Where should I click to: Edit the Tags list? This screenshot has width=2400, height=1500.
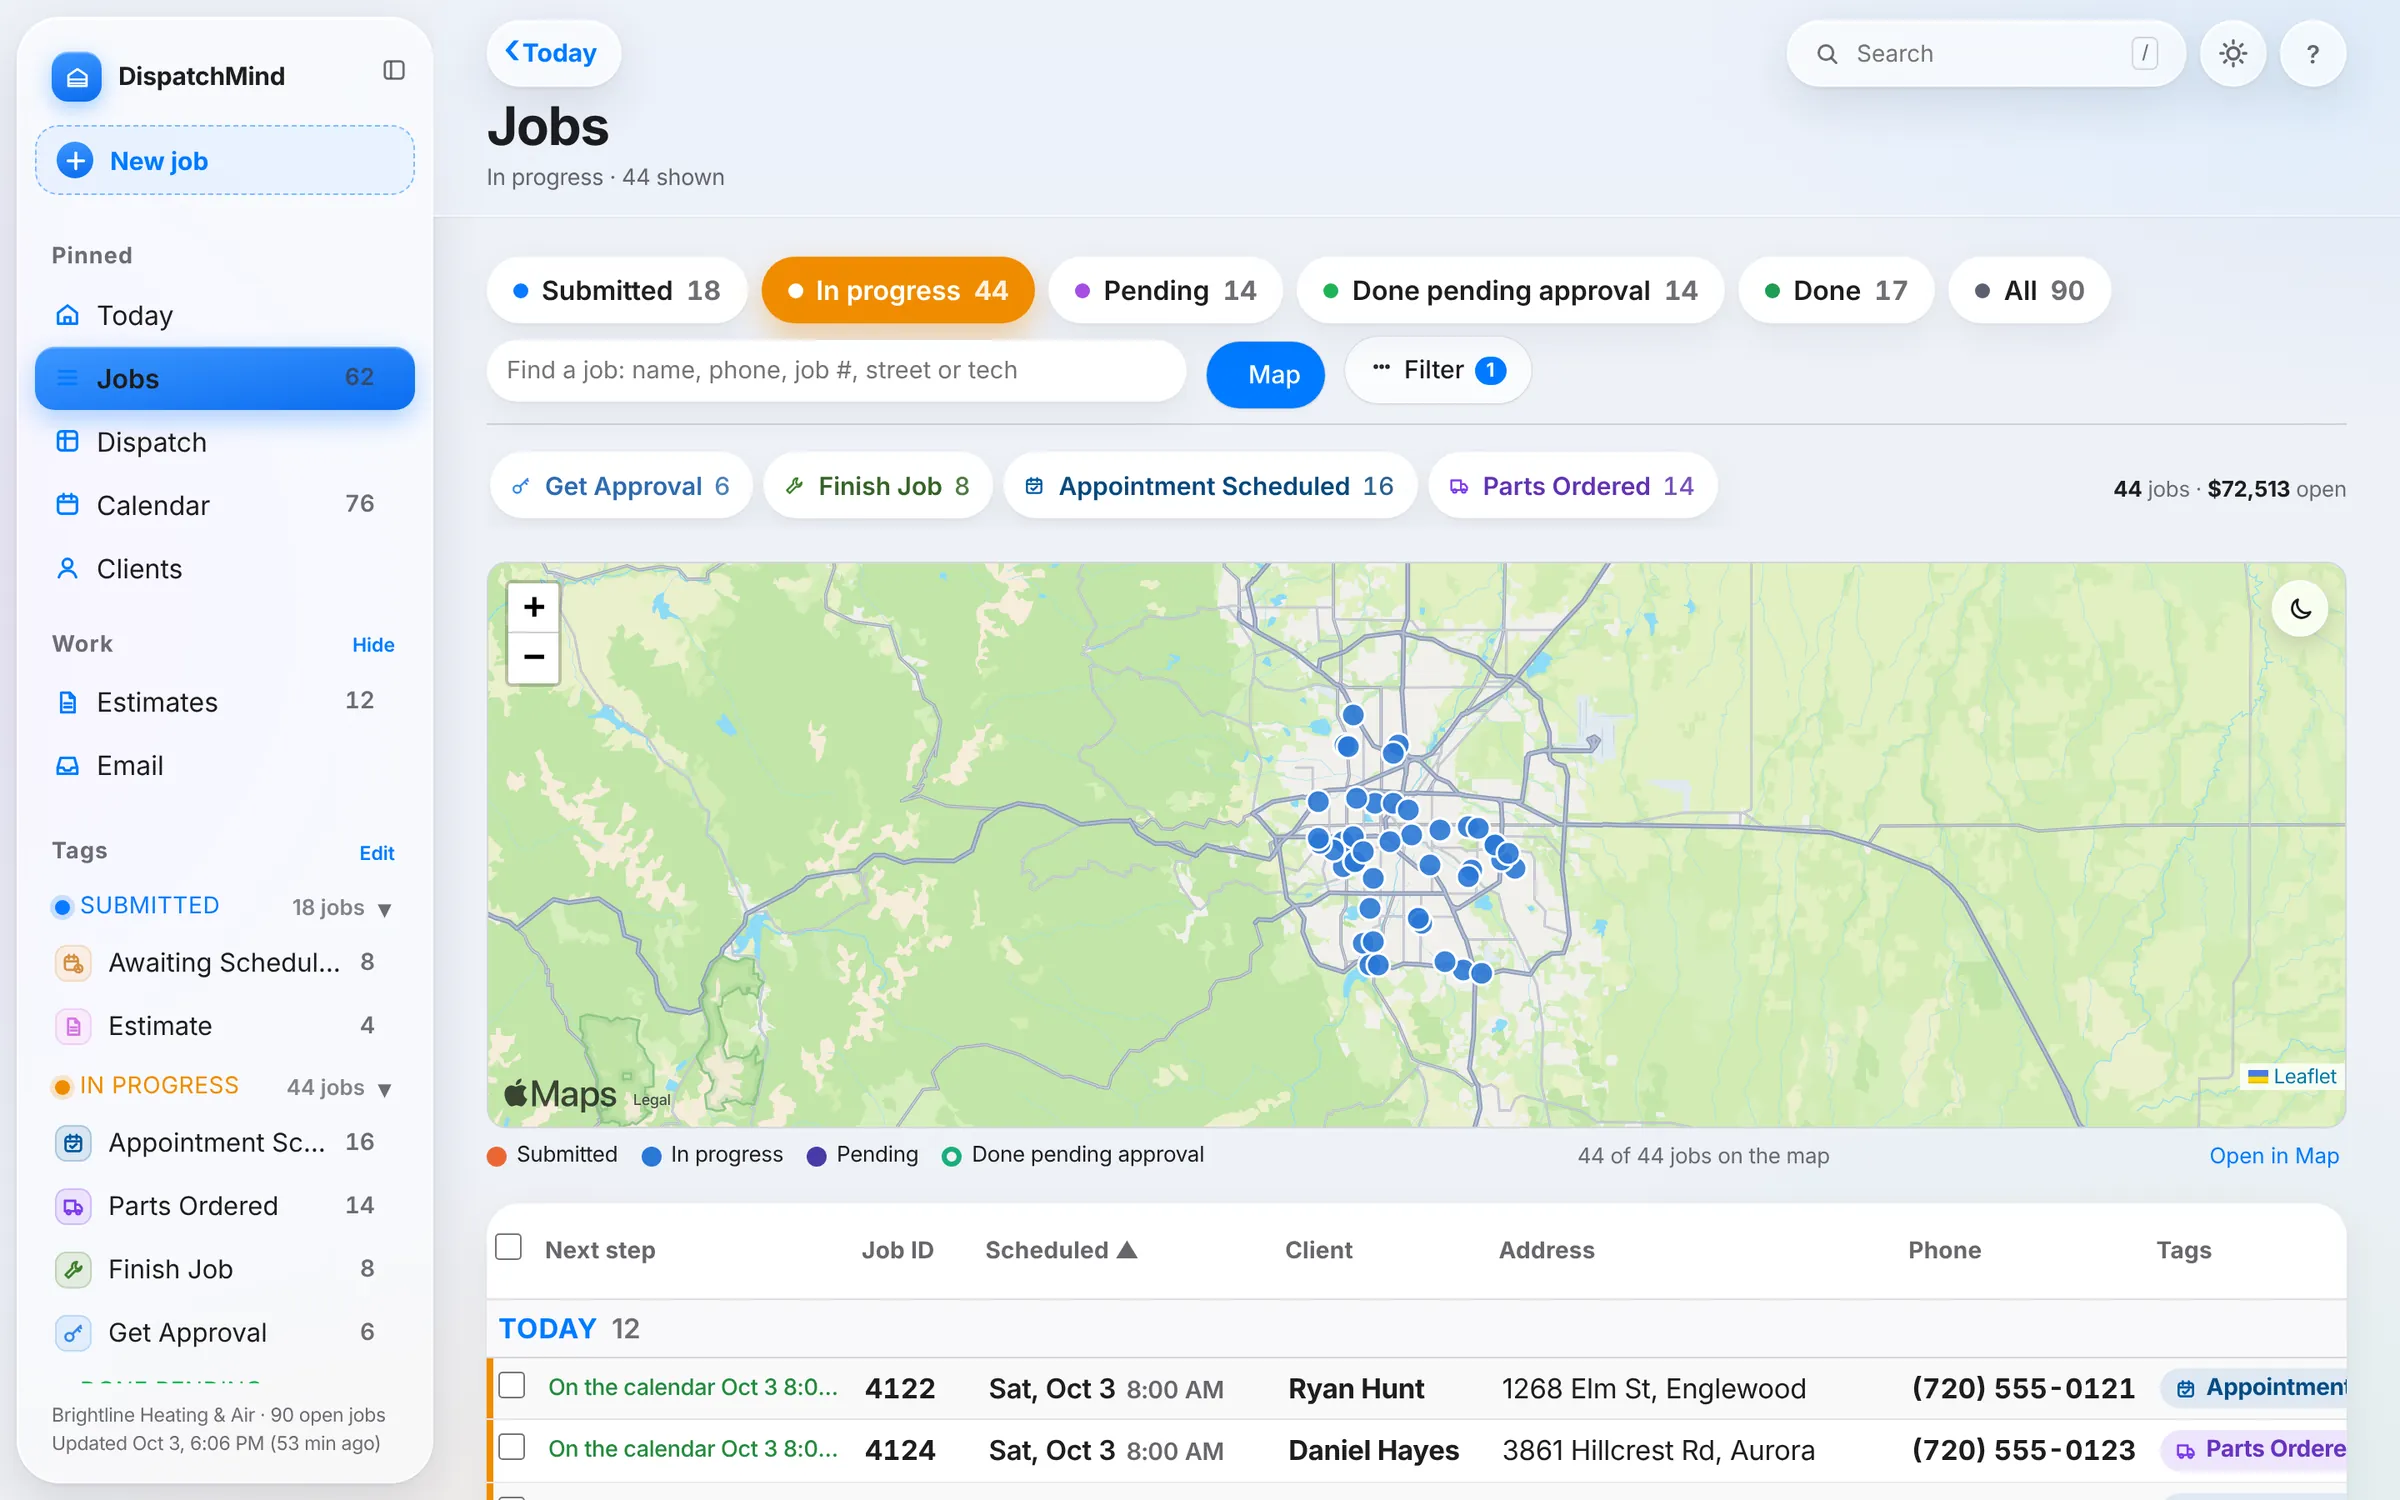tap(377, 853)
